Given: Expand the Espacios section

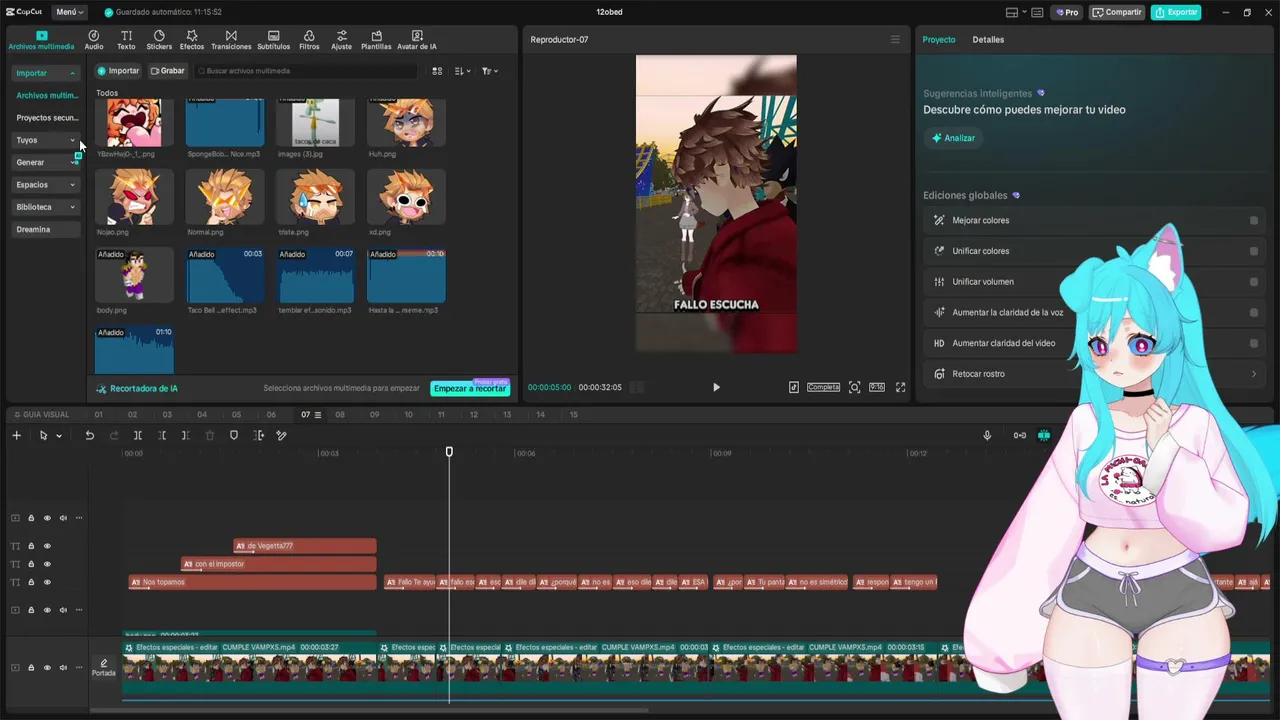Looking at the screenshot, I should [45, 185].
